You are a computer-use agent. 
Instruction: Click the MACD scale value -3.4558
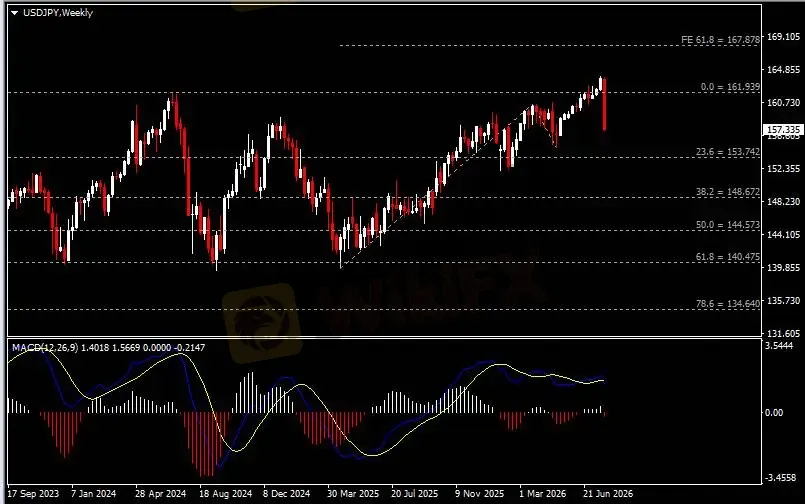click(780, 478)
